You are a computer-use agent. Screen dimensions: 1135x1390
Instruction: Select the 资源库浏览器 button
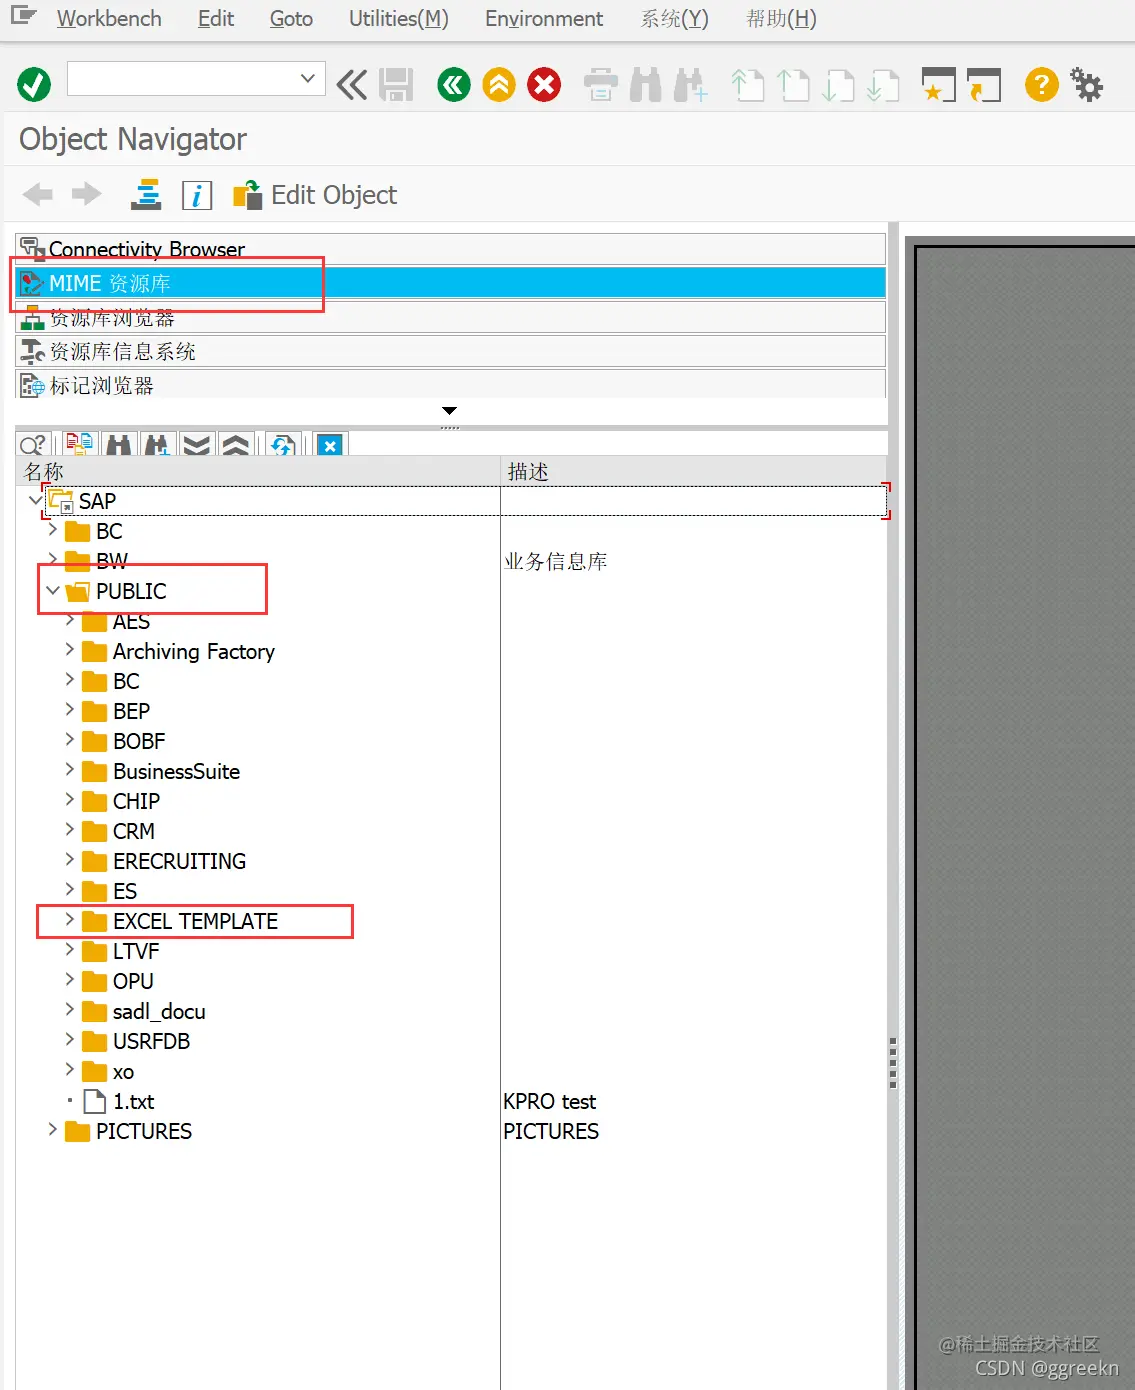[x=450, y=317]
